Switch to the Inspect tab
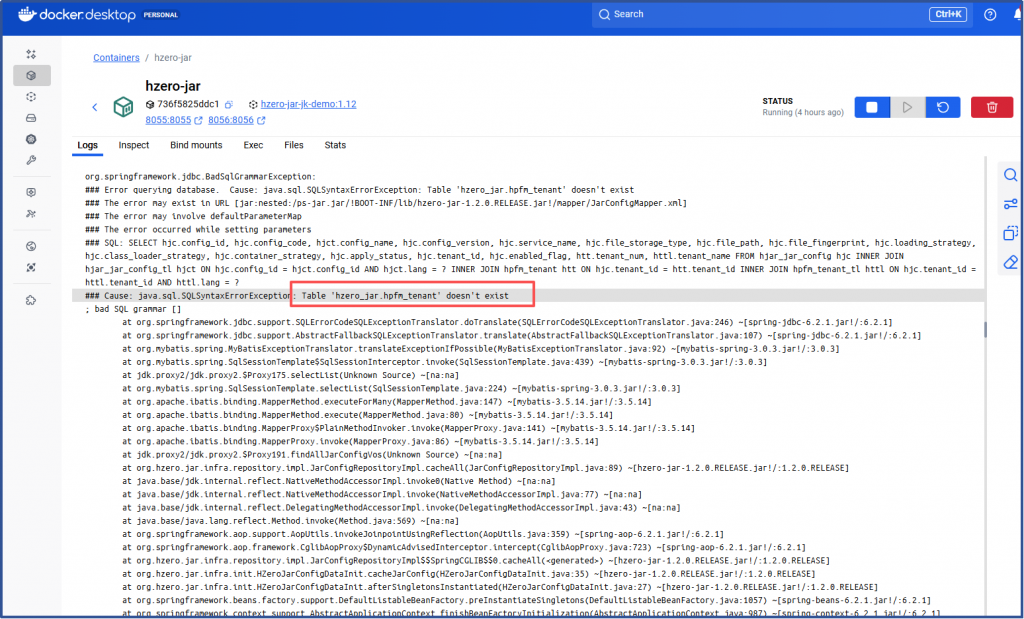This screenshot has width=1024, height=619. click(x=134, y=145)
